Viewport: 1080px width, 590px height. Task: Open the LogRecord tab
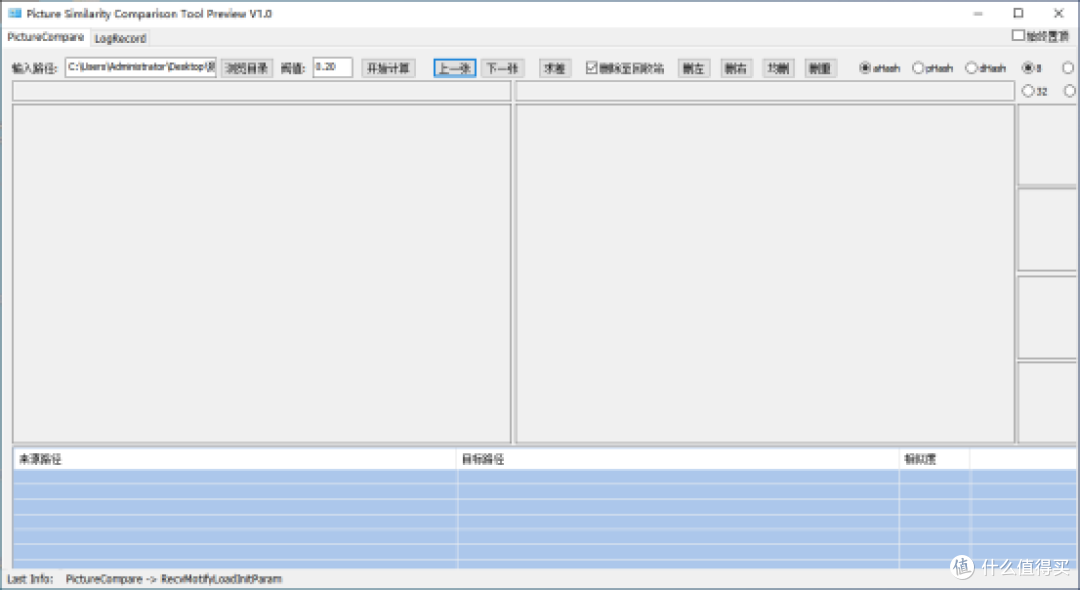tap(120, 39)
